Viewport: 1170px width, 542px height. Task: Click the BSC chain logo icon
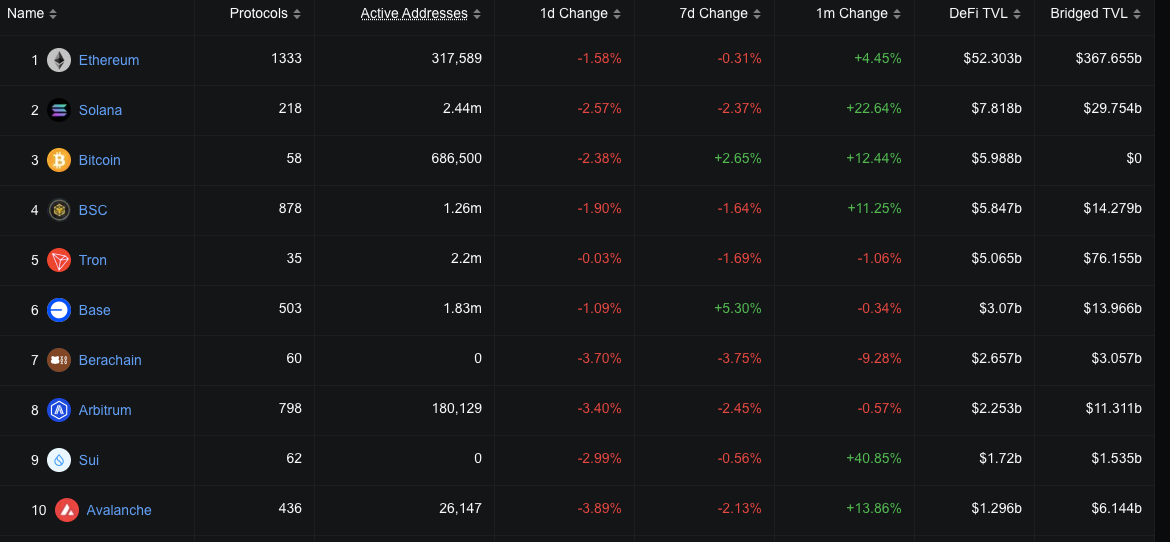click(x=59, y=210)
